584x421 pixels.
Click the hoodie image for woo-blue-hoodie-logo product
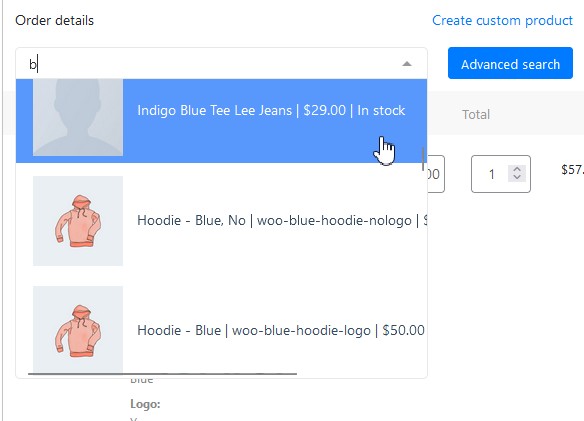pyautogui.click(x=78, y=329)
